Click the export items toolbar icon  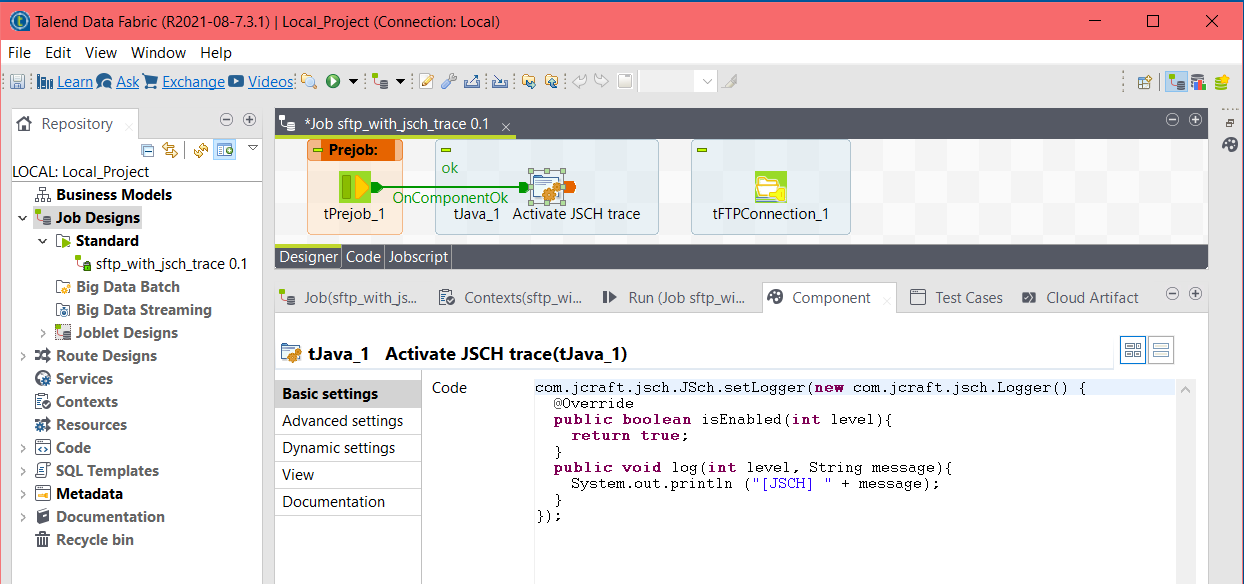coord(472,82)
